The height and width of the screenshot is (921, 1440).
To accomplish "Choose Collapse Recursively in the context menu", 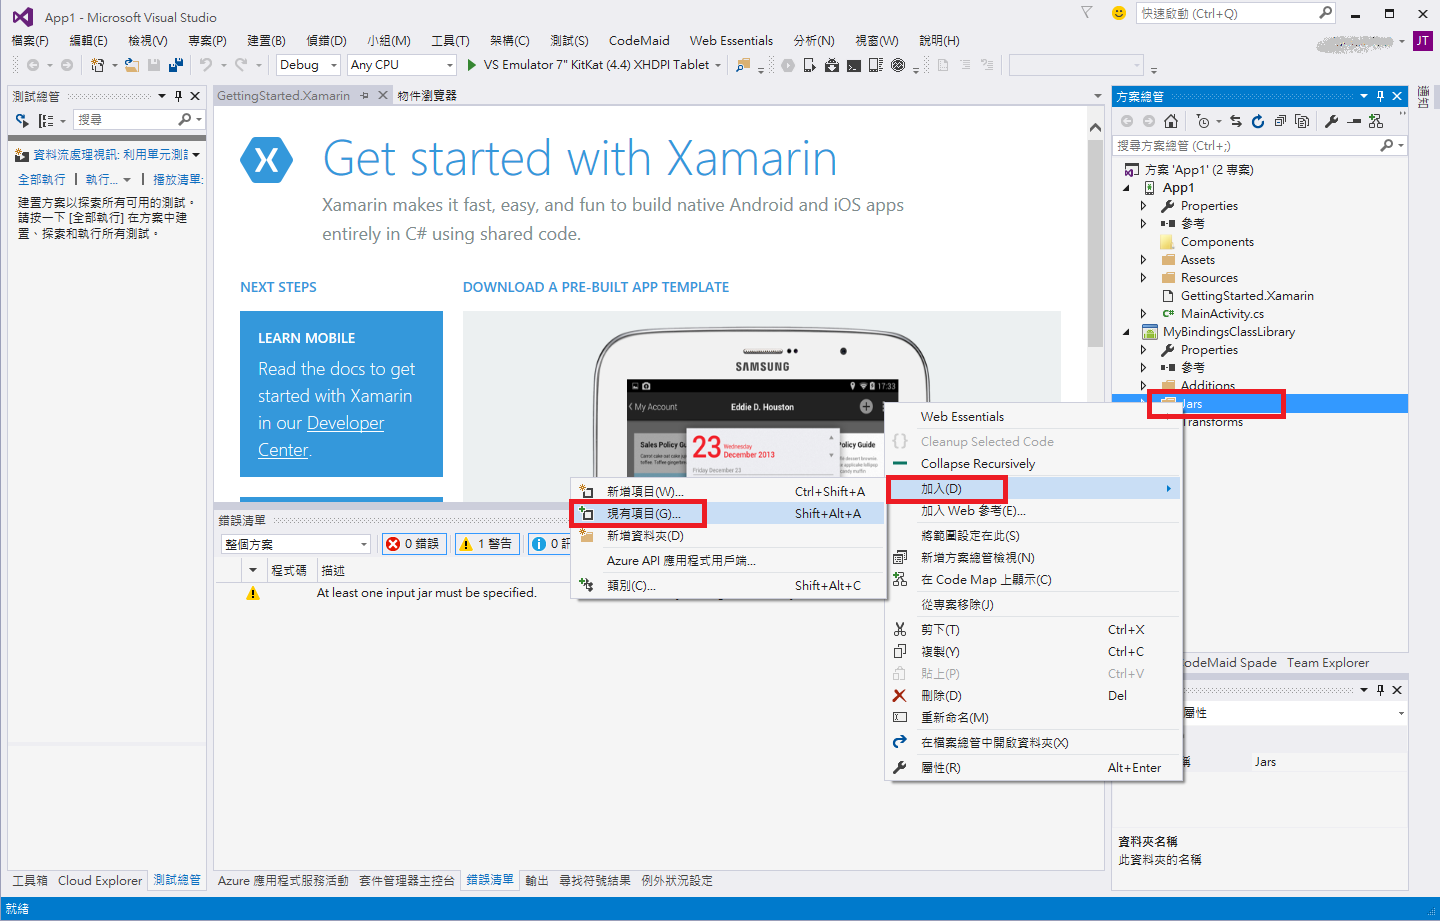I will 1034,464.
